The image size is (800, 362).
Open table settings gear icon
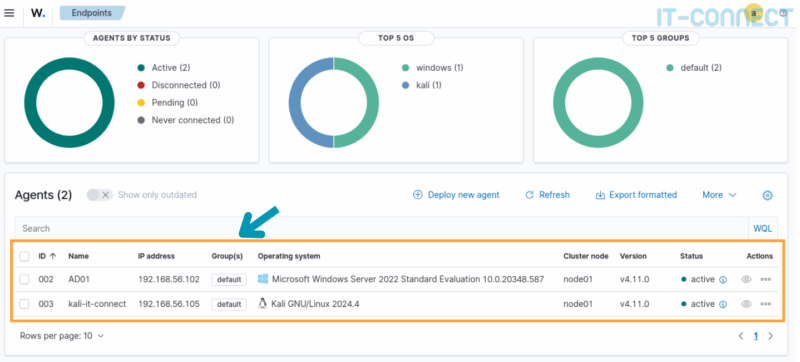pyautogui.click(x=767, y=195)
